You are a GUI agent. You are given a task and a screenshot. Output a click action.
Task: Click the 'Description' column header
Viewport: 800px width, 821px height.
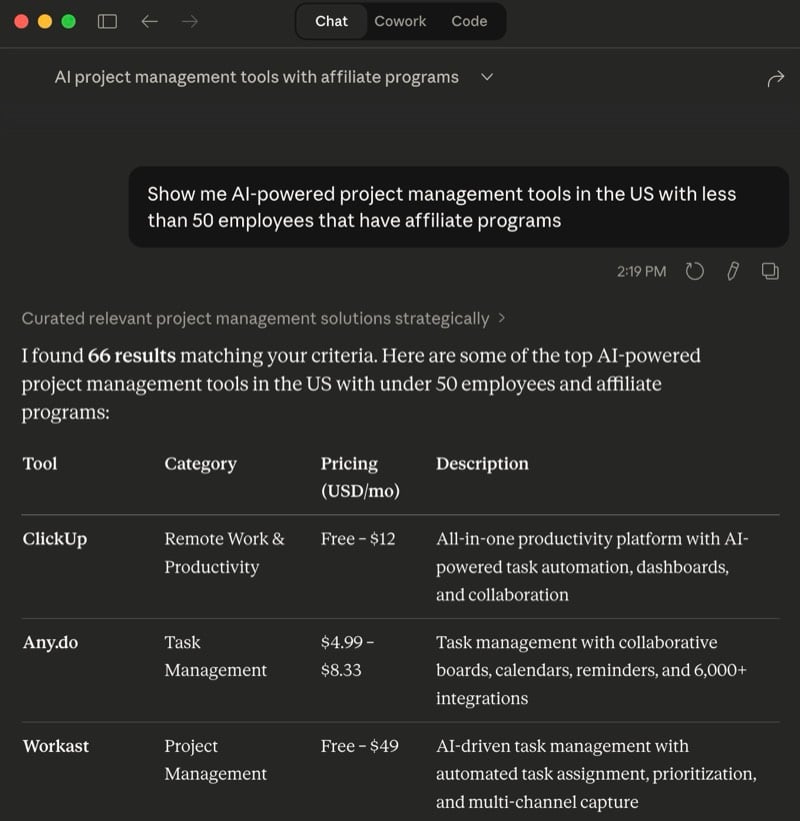[482, 464]
